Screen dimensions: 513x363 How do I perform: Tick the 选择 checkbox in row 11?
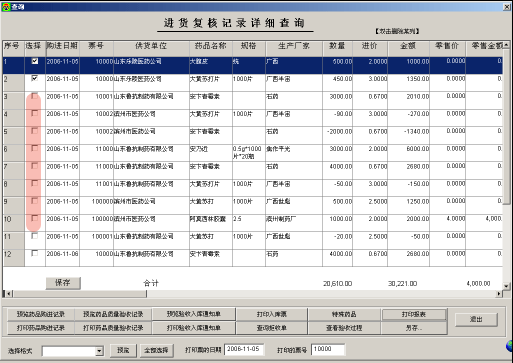click(35, 236)
